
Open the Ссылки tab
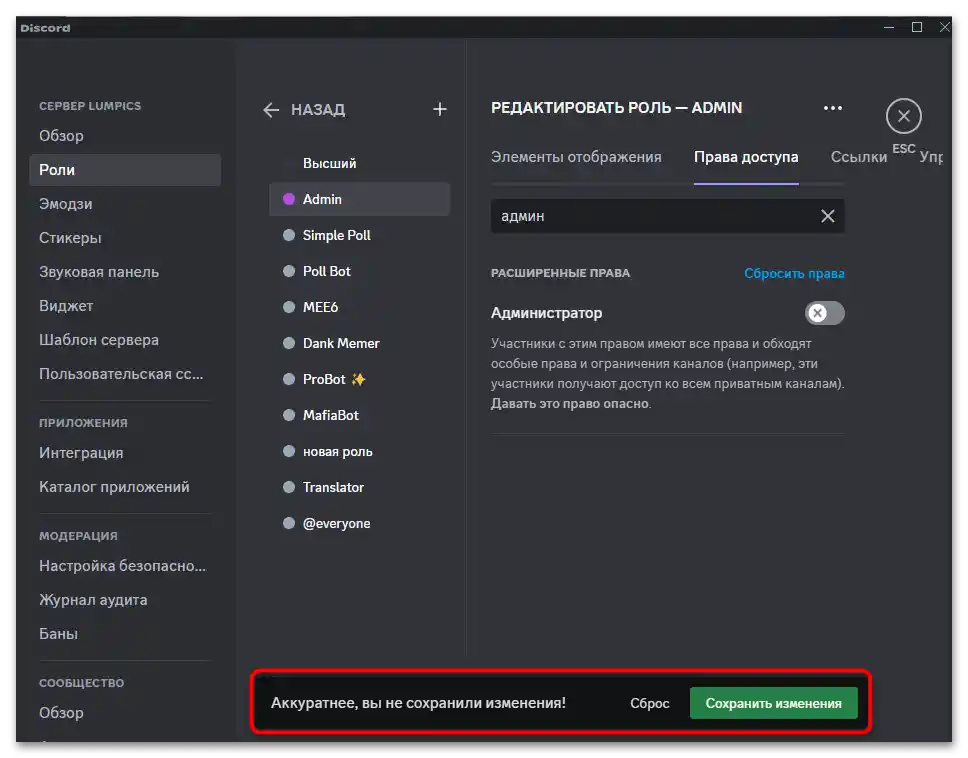859,157
